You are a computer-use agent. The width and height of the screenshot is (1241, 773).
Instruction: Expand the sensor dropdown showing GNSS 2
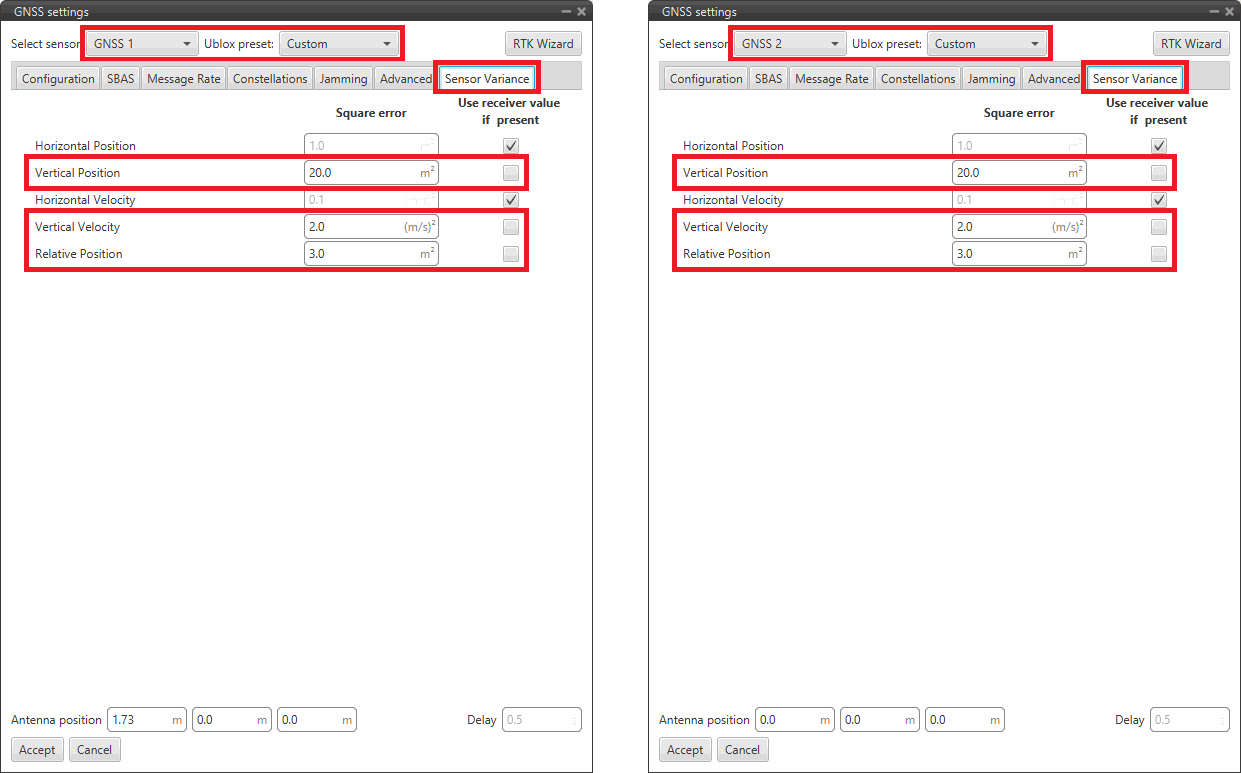(790, 44)
